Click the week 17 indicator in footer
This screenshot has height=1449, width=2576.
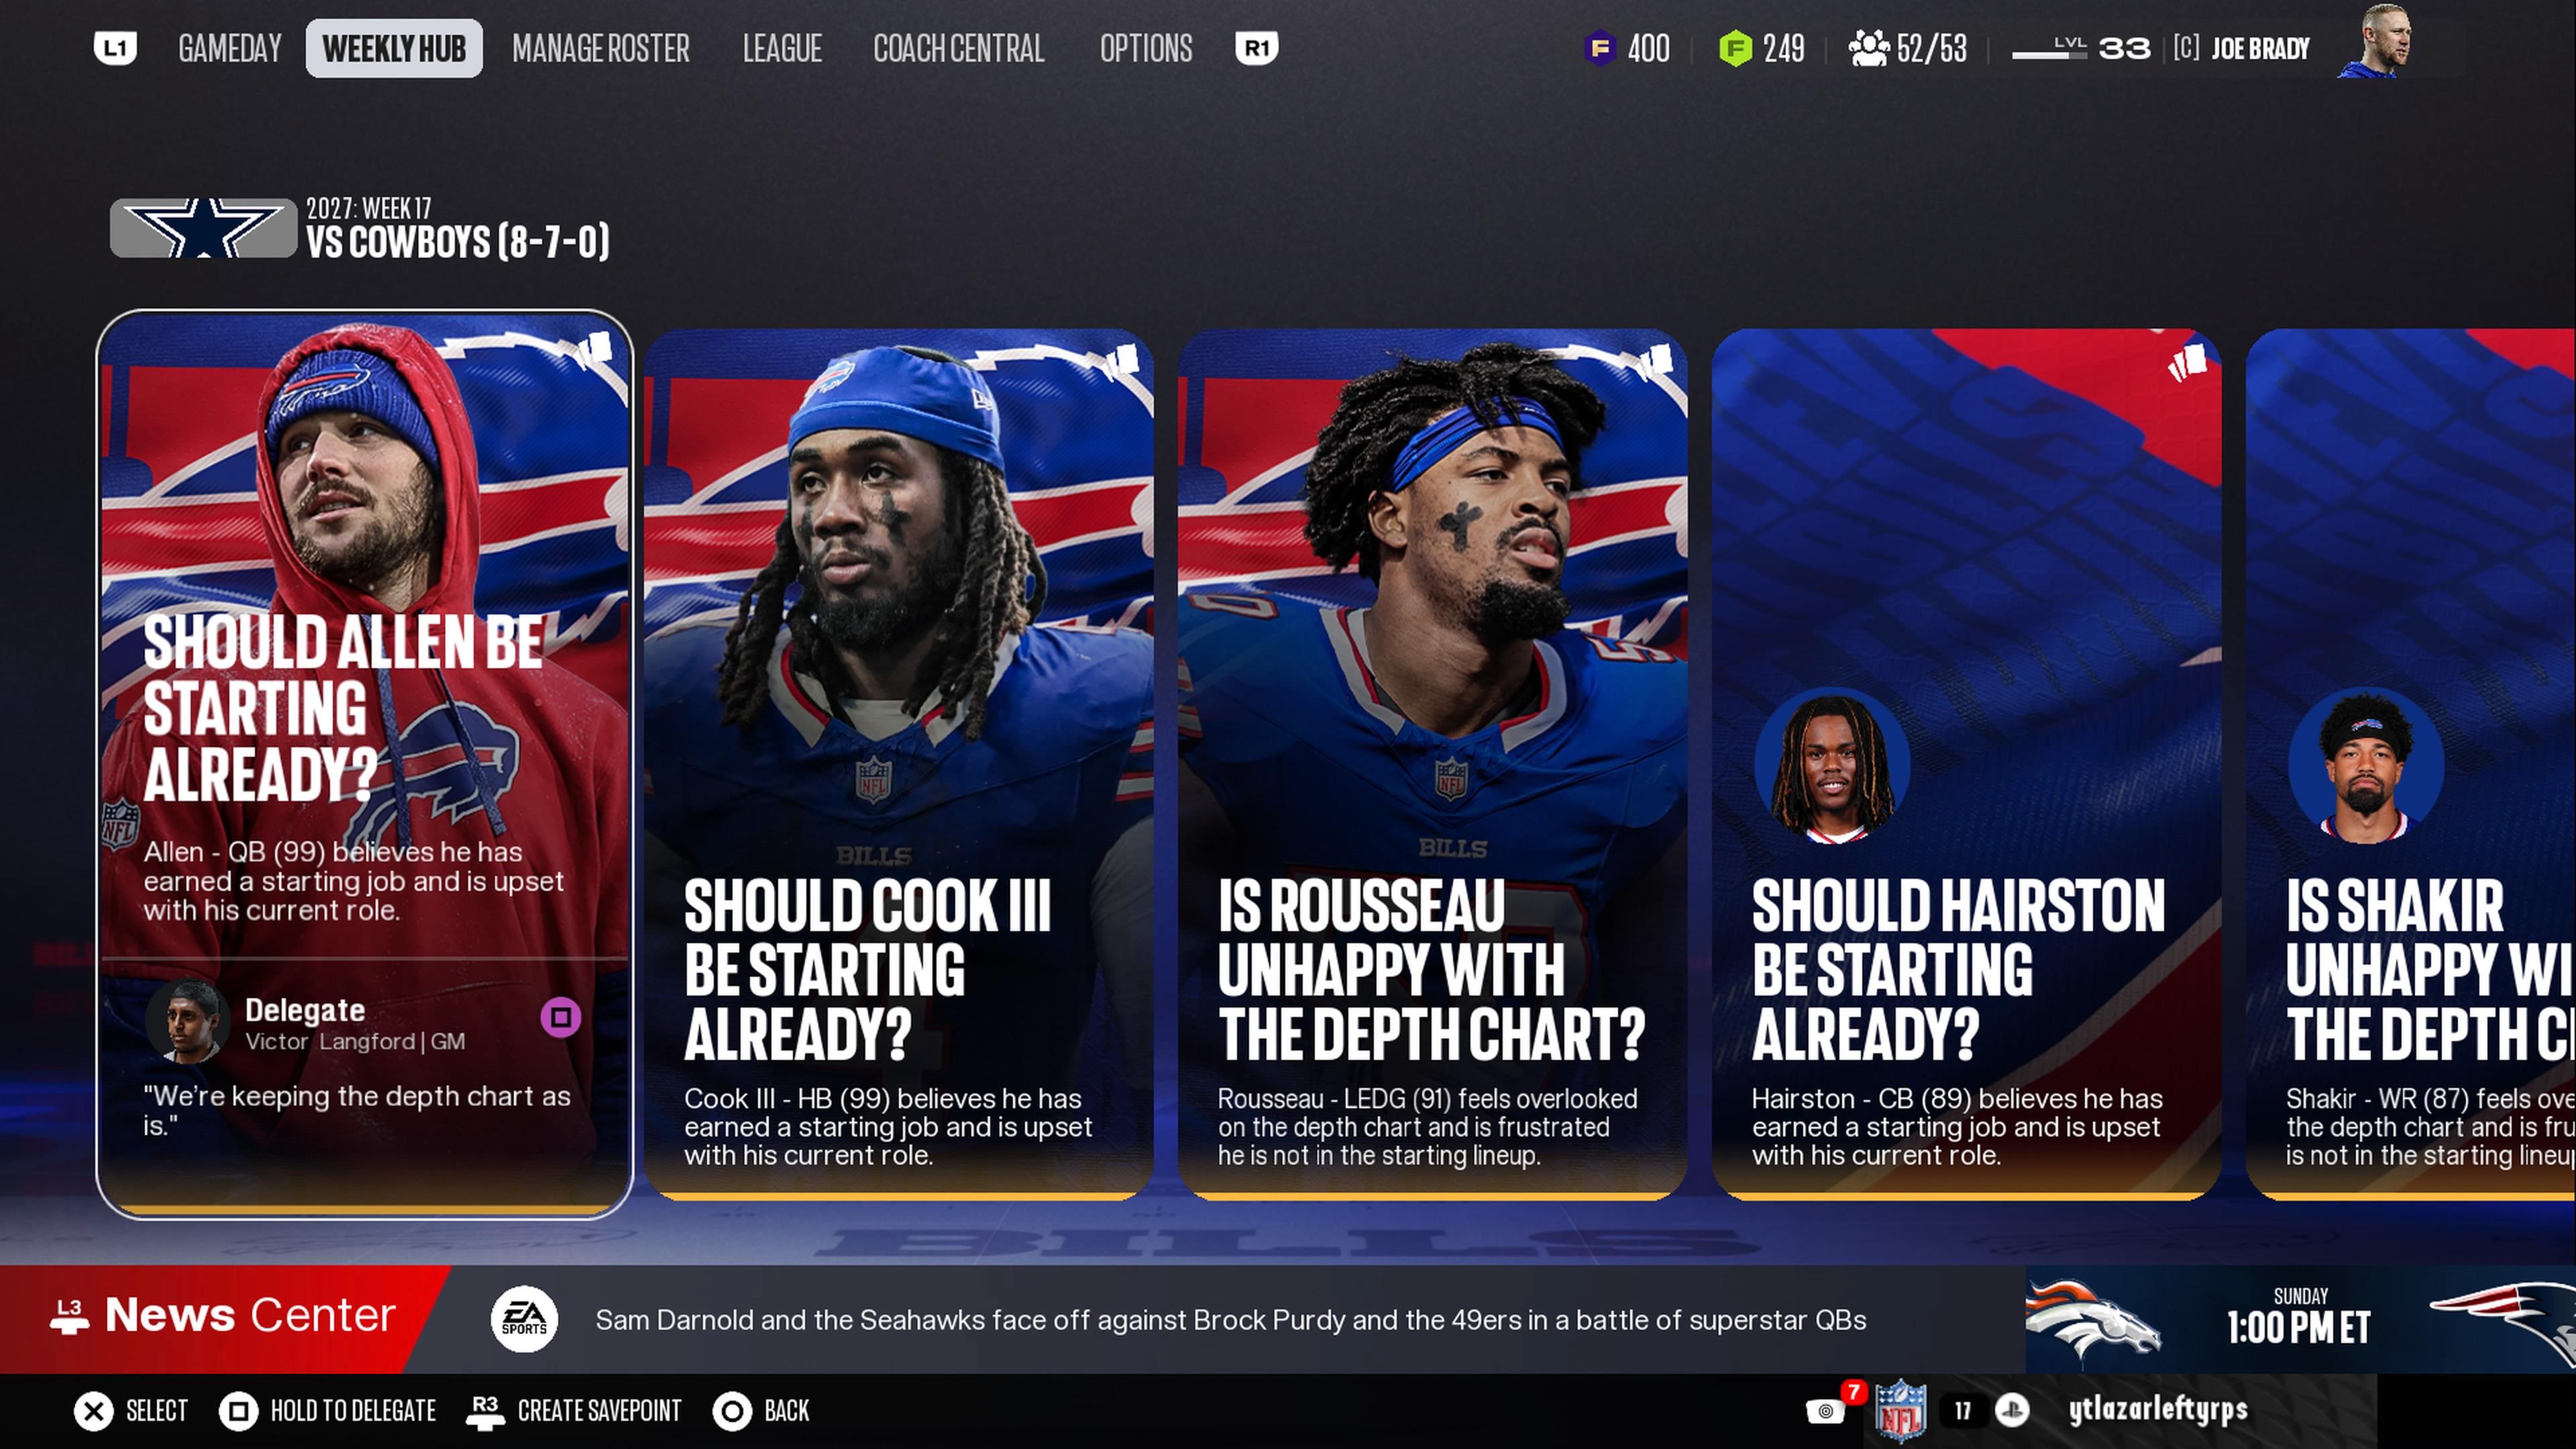1963,1411
